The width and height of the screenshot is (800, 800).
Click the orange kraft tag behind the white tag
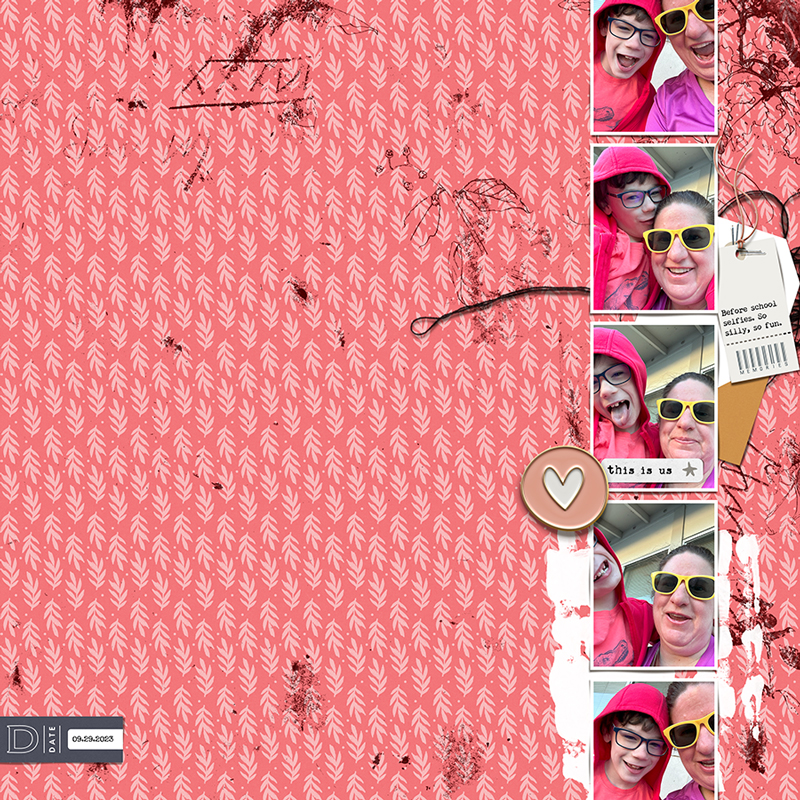tap(741, 420)
